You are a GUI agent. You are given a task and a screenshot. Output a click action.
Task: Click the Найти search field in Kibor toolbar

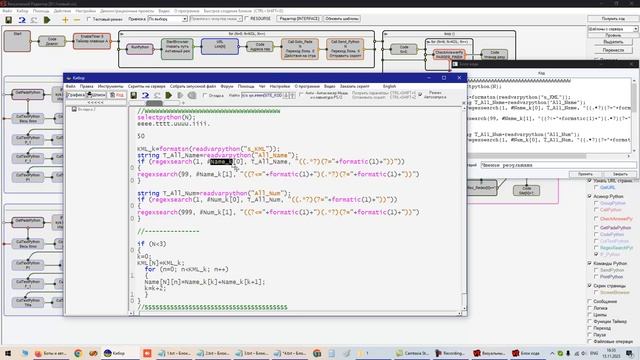coord(261,95)
